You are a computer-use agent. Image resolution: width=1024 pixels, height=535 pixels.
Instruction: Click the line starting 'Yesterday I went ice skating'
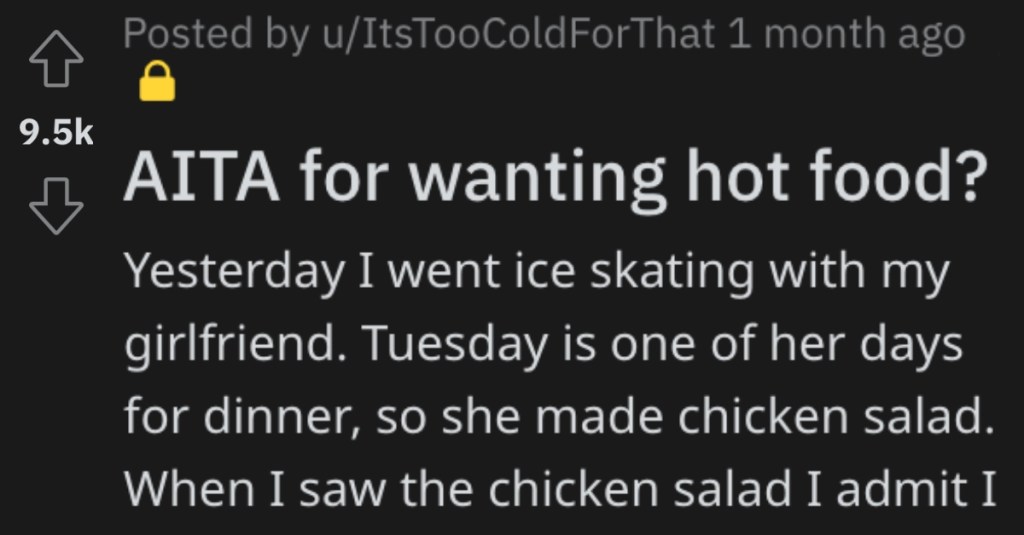click(536, 273)
